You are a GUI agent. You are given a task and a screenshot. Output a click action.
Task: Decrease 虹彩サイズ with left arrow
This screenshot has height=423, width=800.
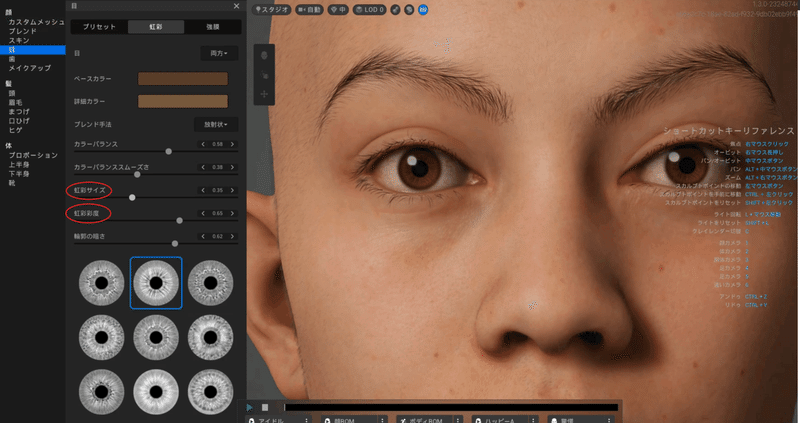point(203,190)
